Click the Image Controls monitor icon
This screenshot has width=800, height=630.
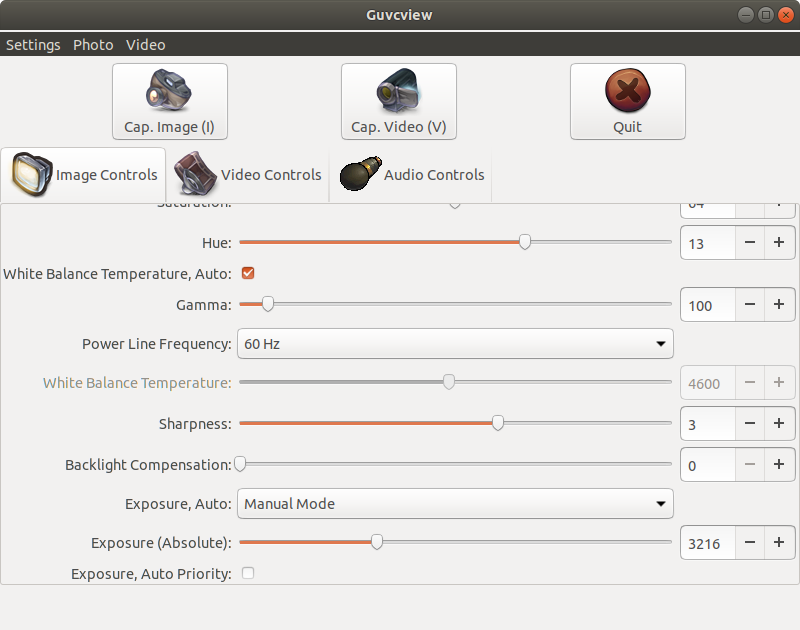(x=32, y=174)
